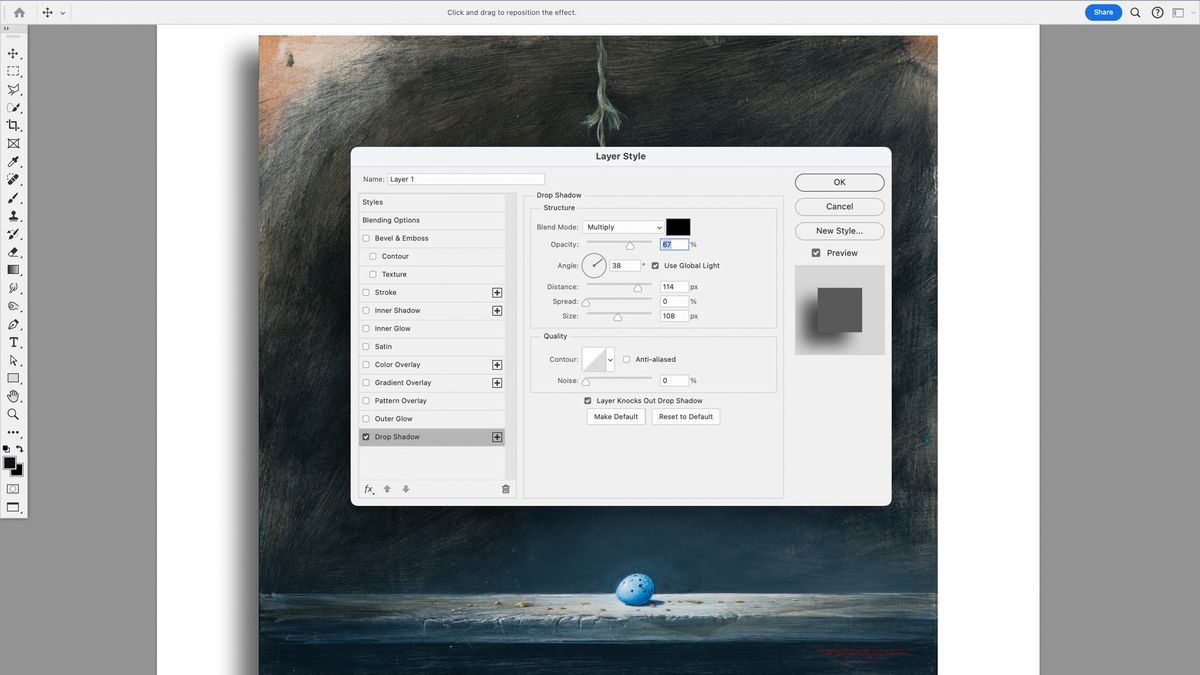This screenshot has height=675, width=1200.
Task: Enable the Bevel & Emboss checkbox
Action: (366, 239)
